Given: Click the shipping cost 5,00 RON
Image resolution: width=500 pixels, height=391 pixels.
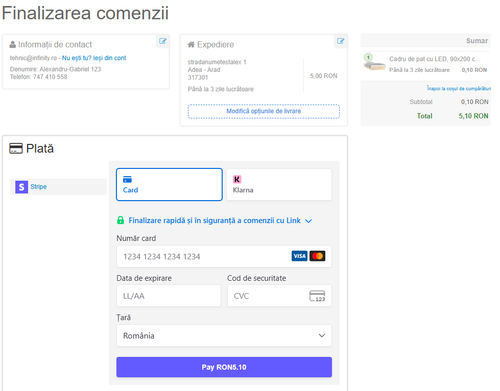Looking at the screenshot, I should (x=324, y=76).
